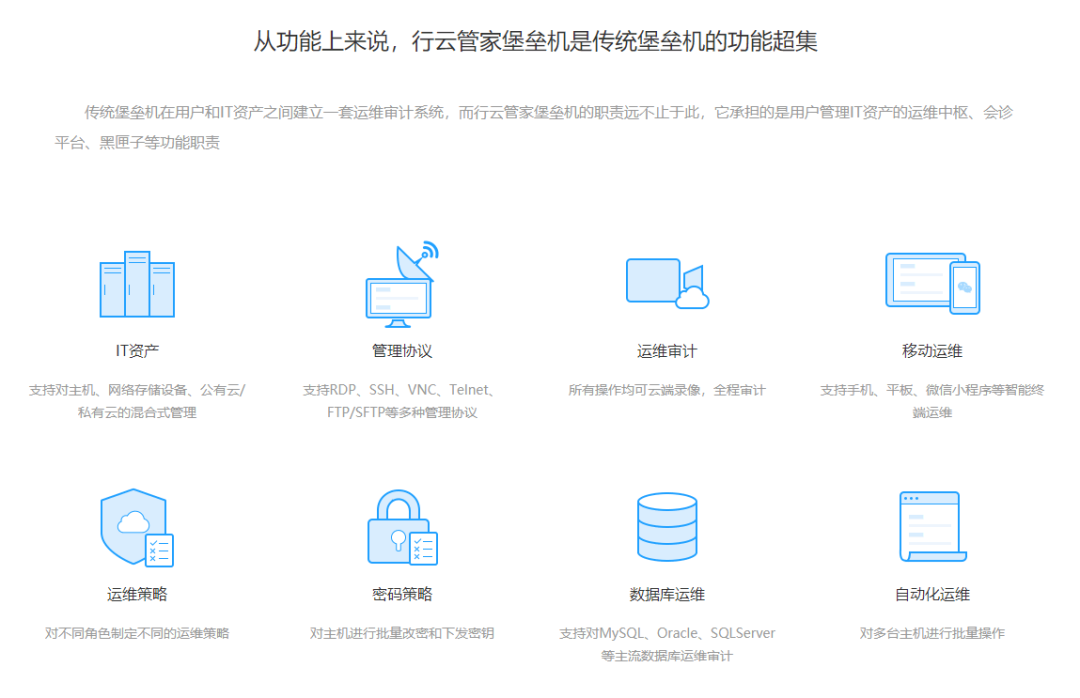Select the 数据库运维 title text

[667, 594]
